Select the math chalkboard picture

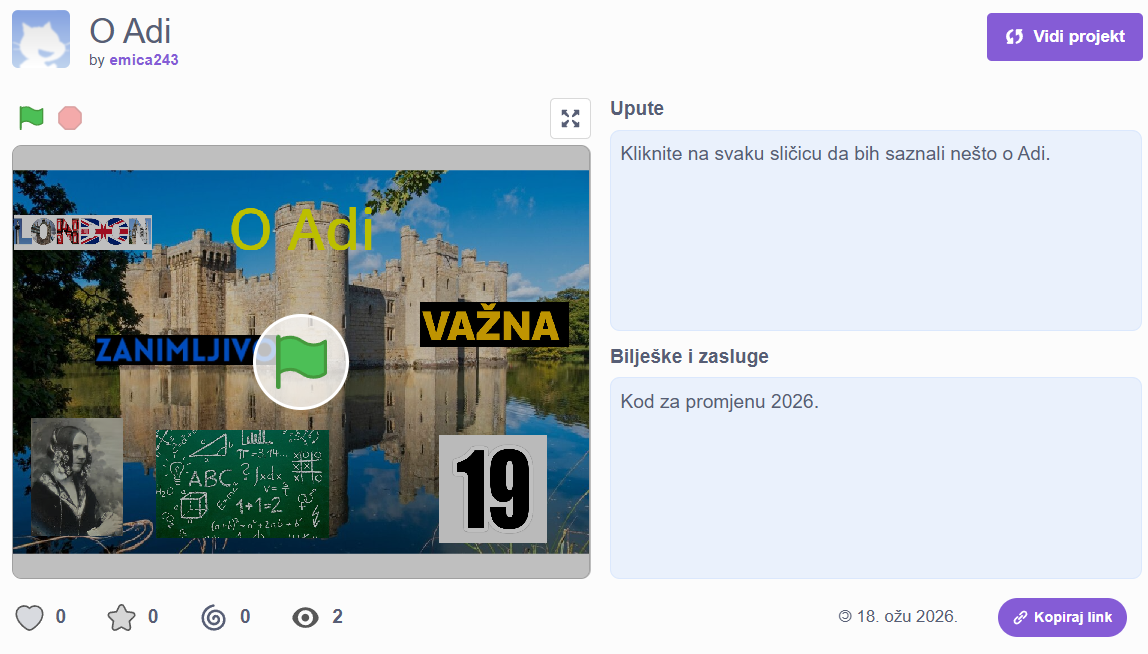(x=242, y=483)
